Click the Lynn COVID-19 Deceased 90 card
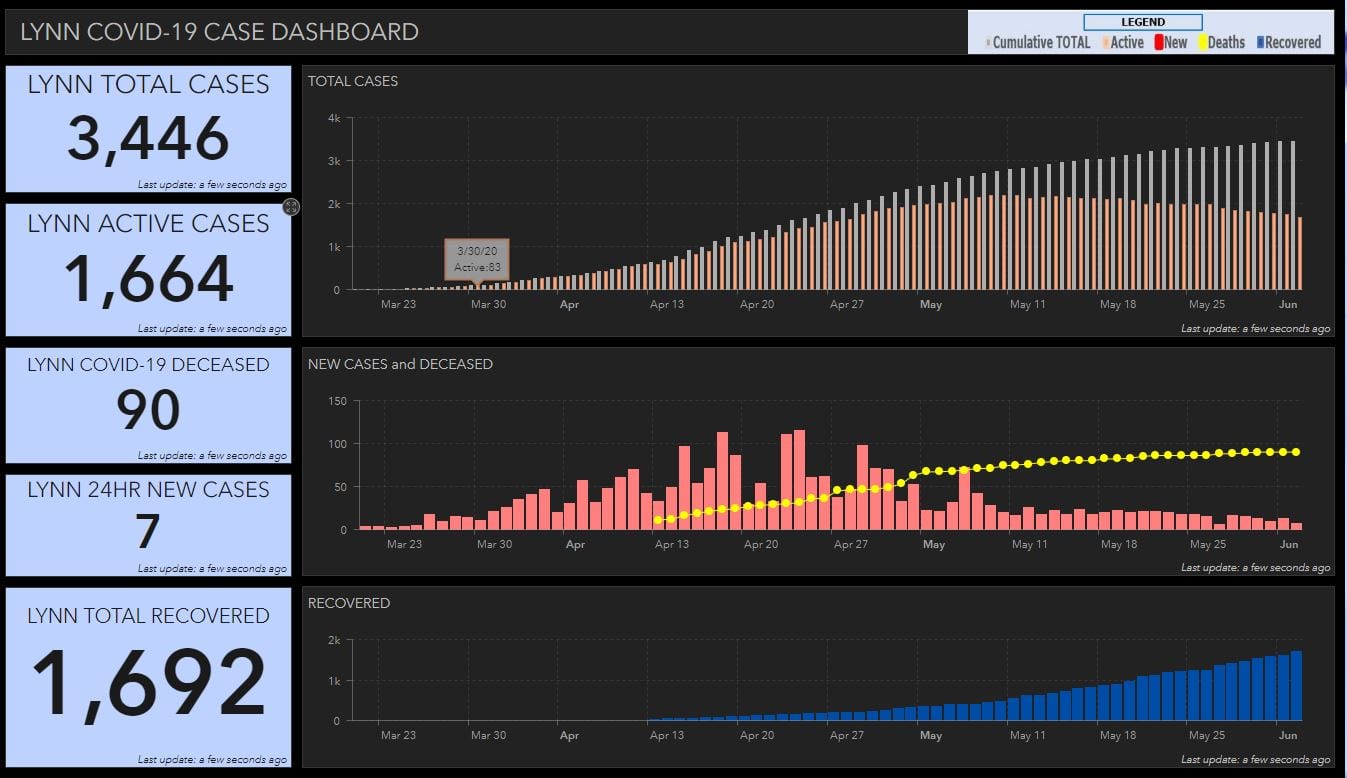Viewport: 1347px width, 778px height. pos(148,404)
